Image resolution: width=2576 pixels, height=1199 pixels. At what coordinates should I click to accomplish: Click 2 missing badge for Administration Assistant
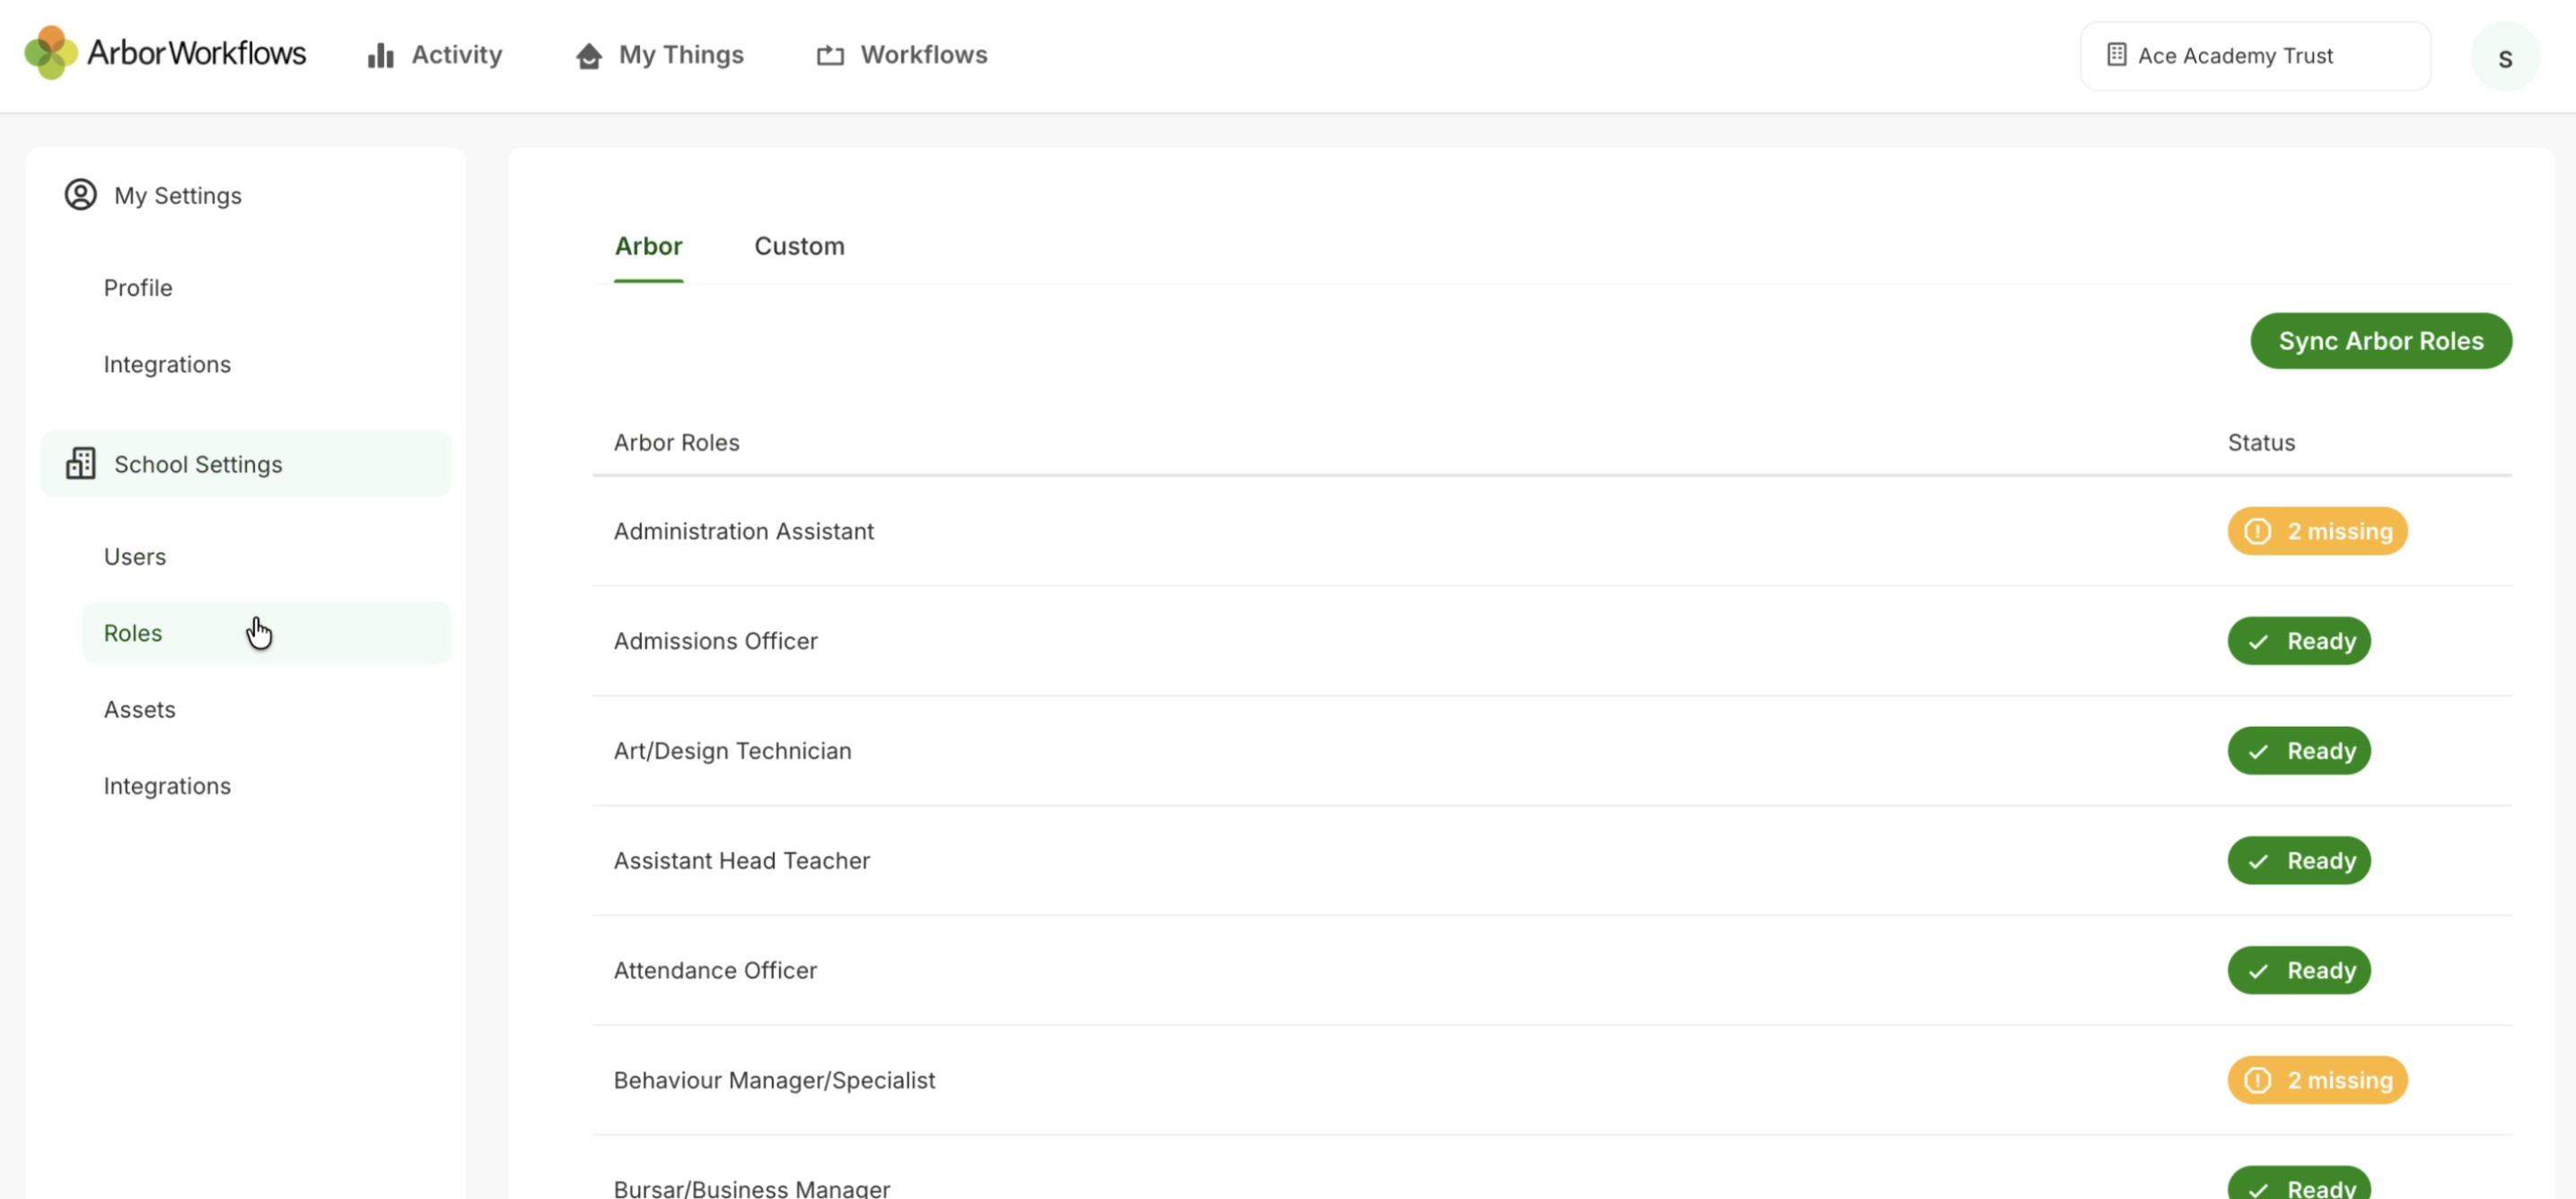[x=2317, y=531]
